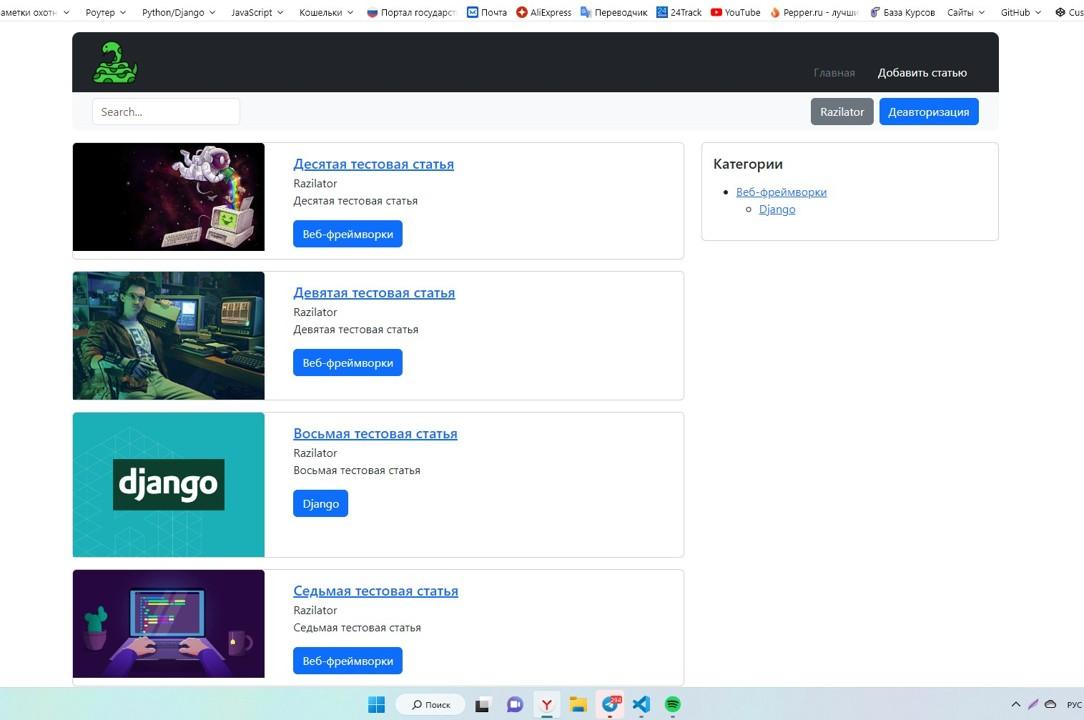The height and width of the screenshot is (720, 1084).
Task: Open the 24Track bookmark
Action: pyautogui.click(x=678, y=12)
